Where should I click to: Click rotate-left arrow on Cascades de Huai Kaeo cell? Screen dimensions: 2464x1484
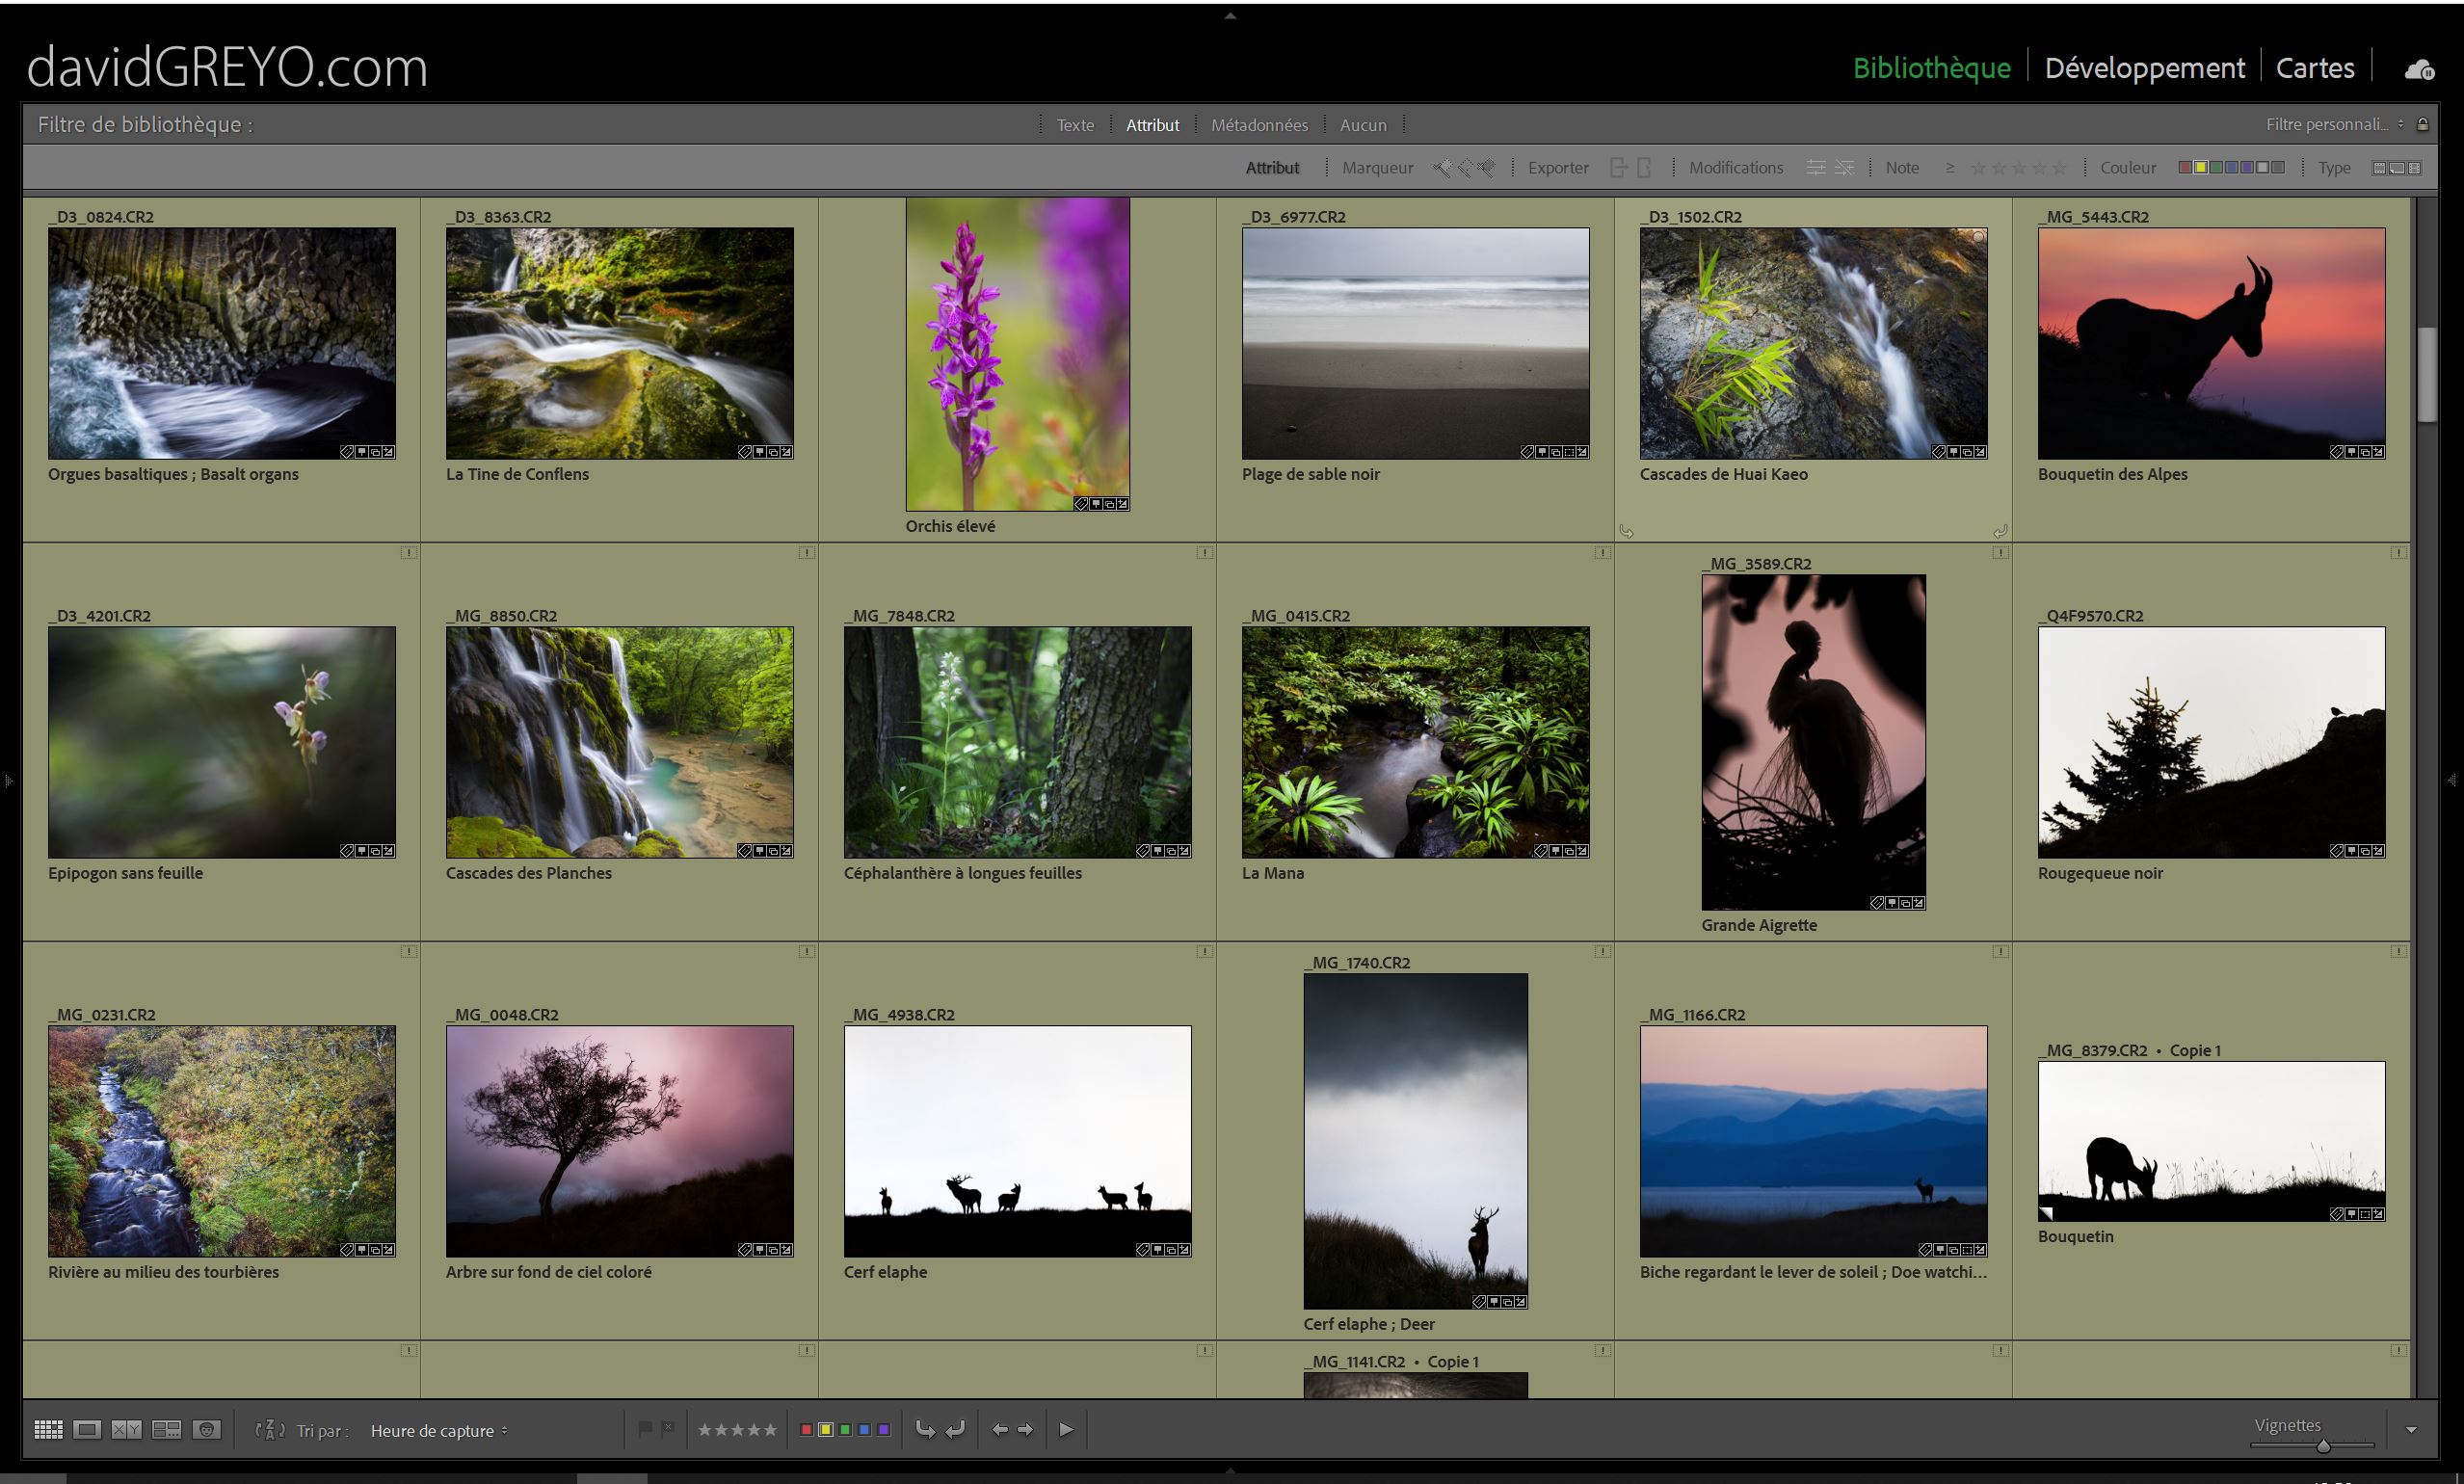click(x=1627, y=532)
